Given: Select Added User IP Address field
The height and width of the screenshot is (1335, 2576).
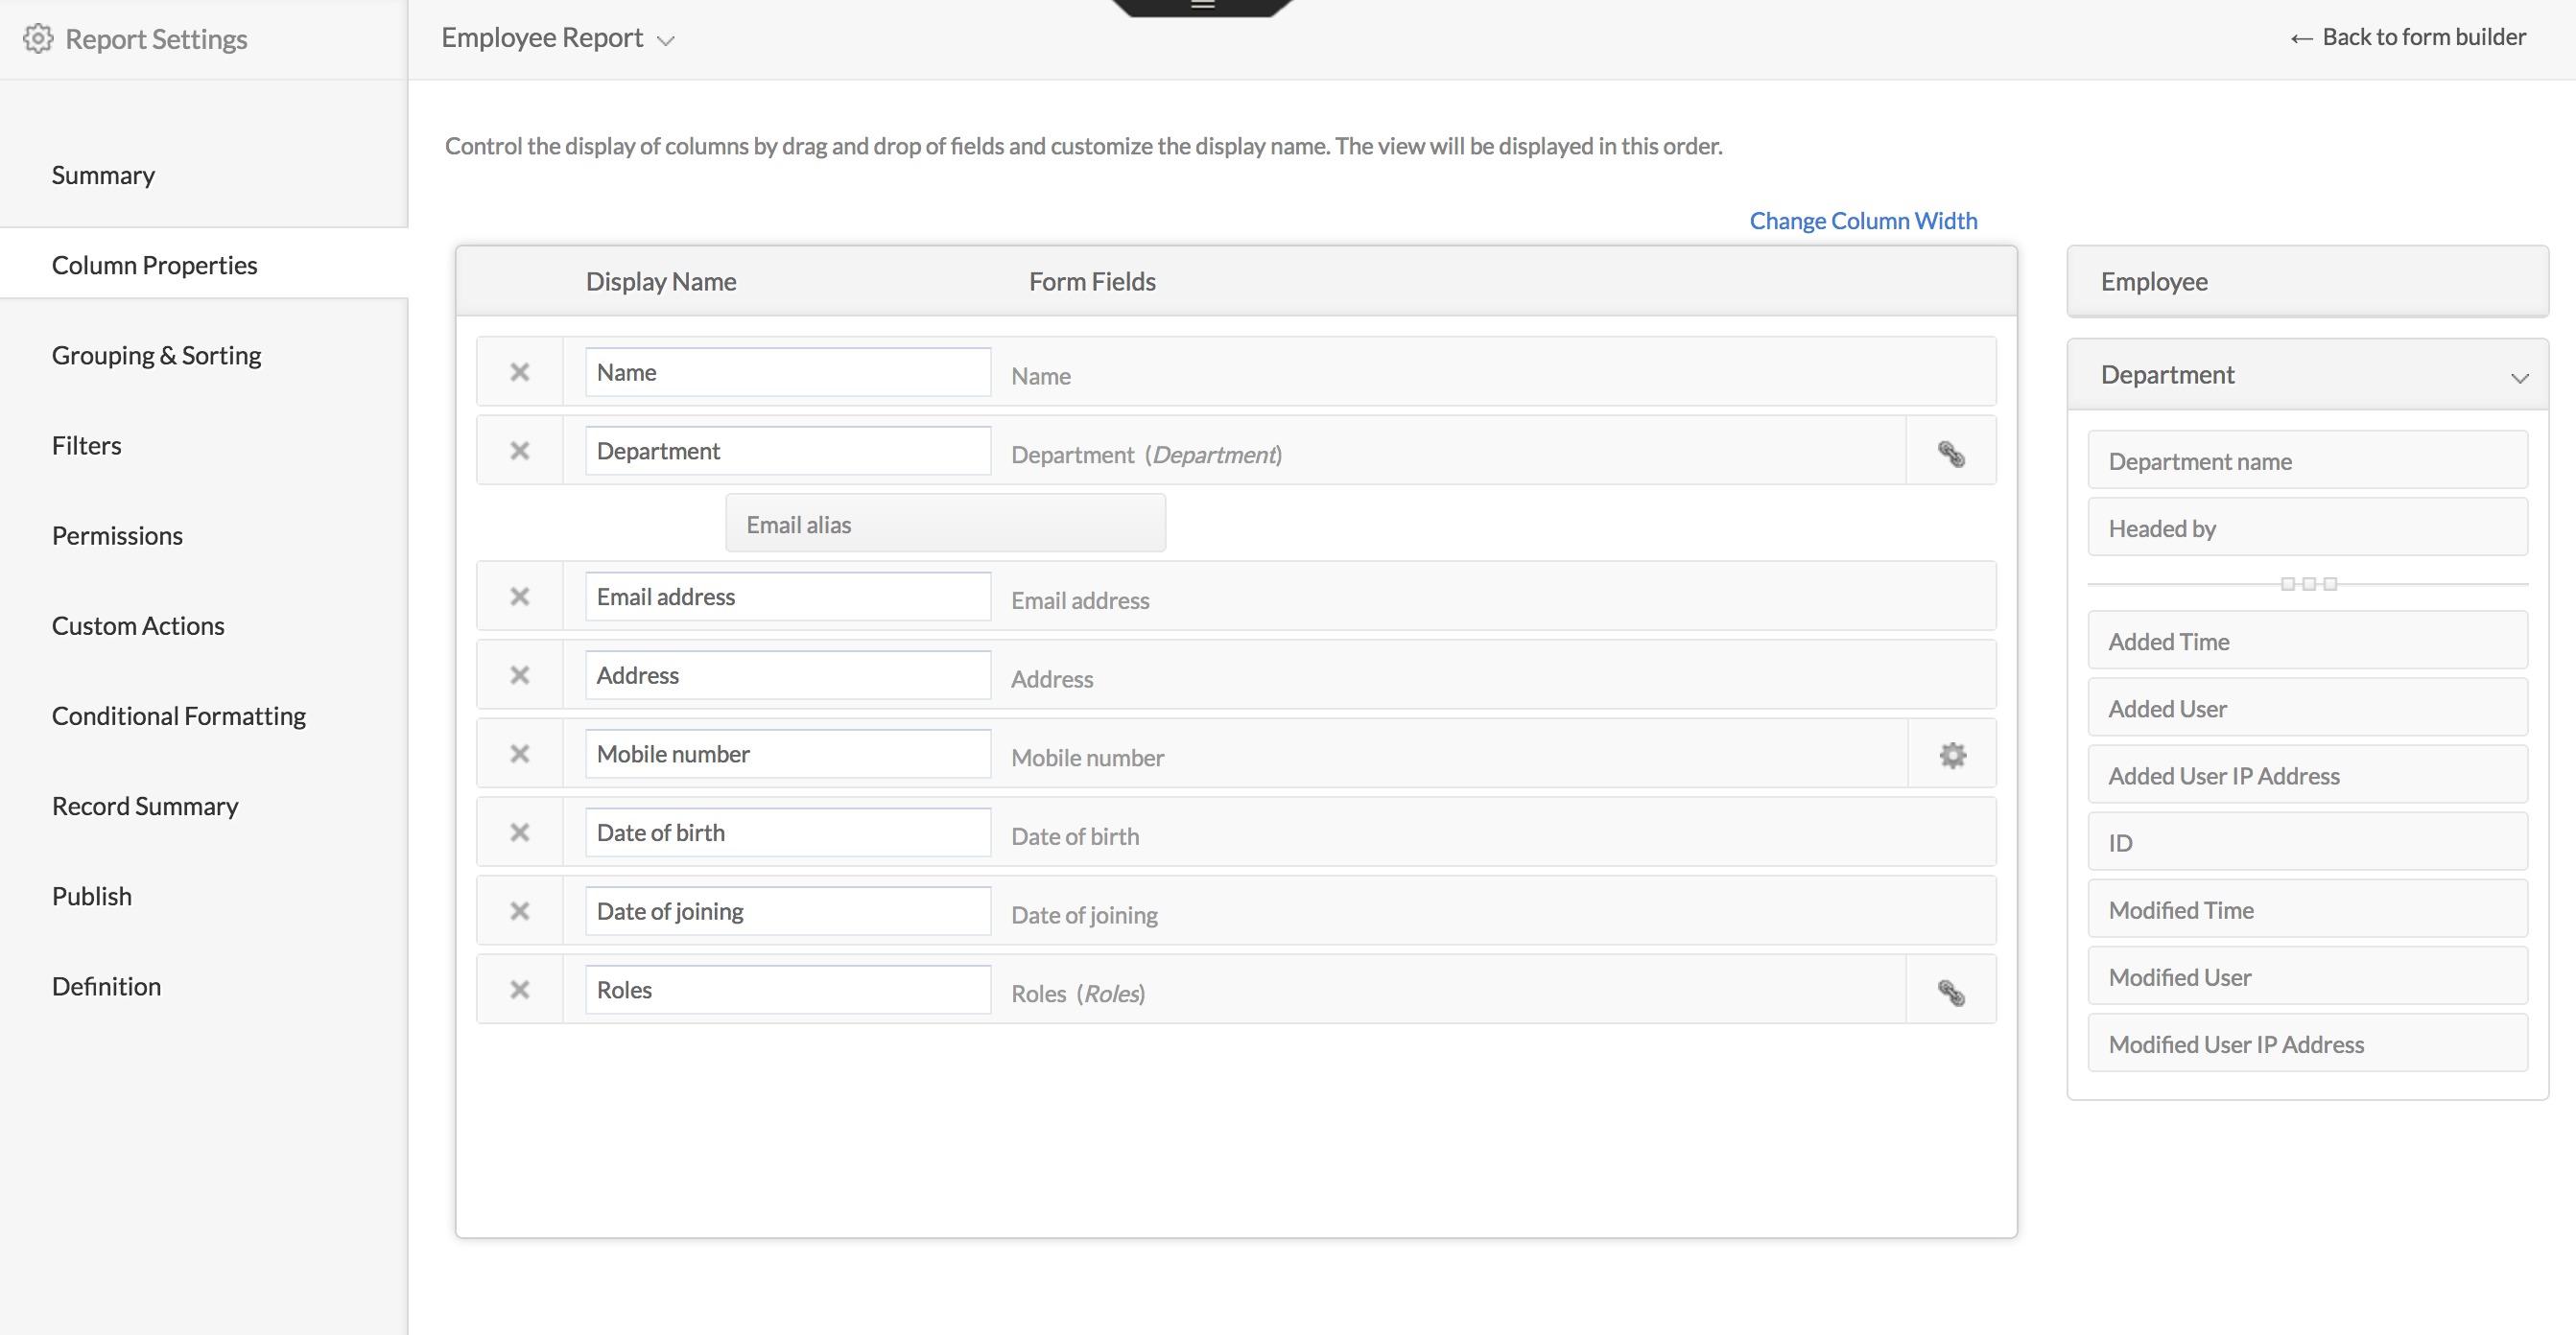Looking at the screenshot, I should coord(2307,775).
